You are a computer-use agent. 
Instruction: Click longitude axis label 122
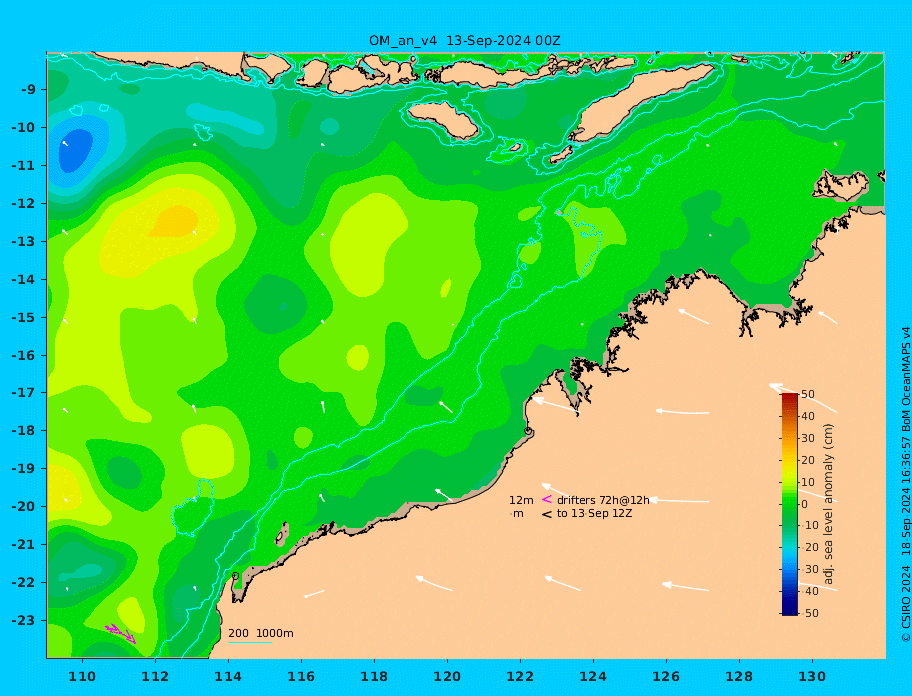pyautogui.click(x=520, y=676)
